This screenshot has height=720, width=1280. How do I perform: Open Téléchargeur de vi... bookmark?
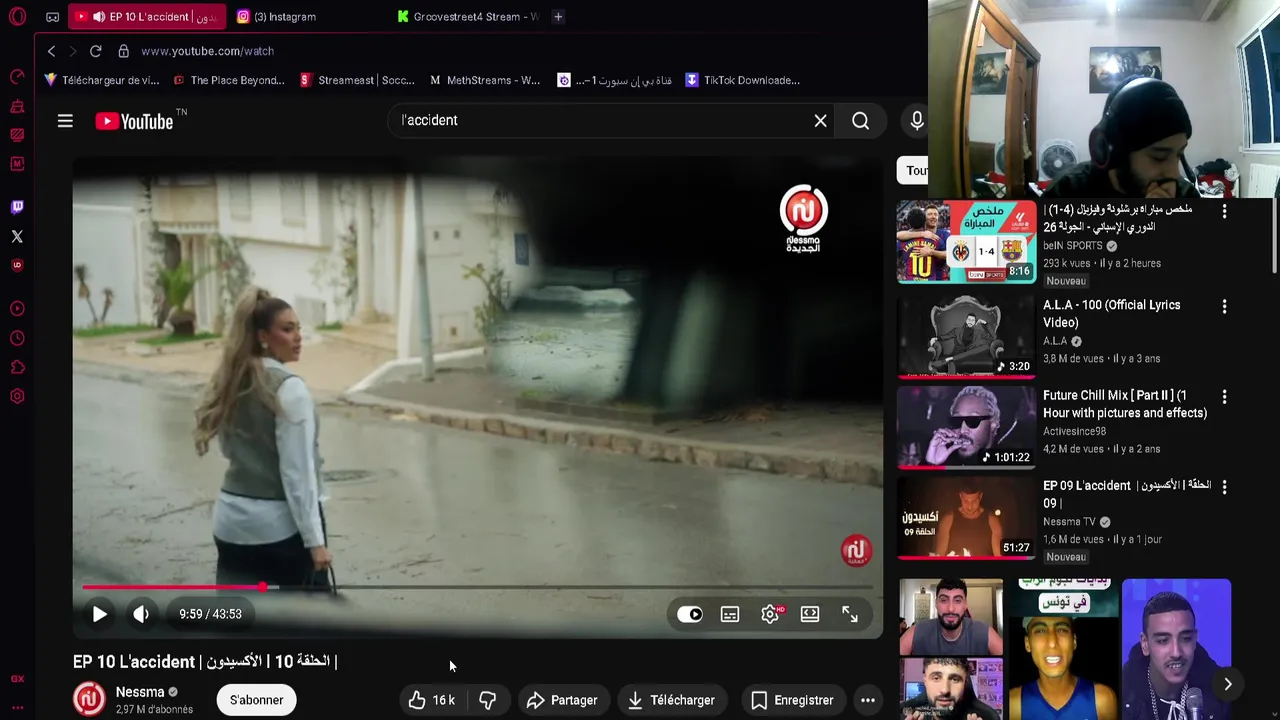101,80
